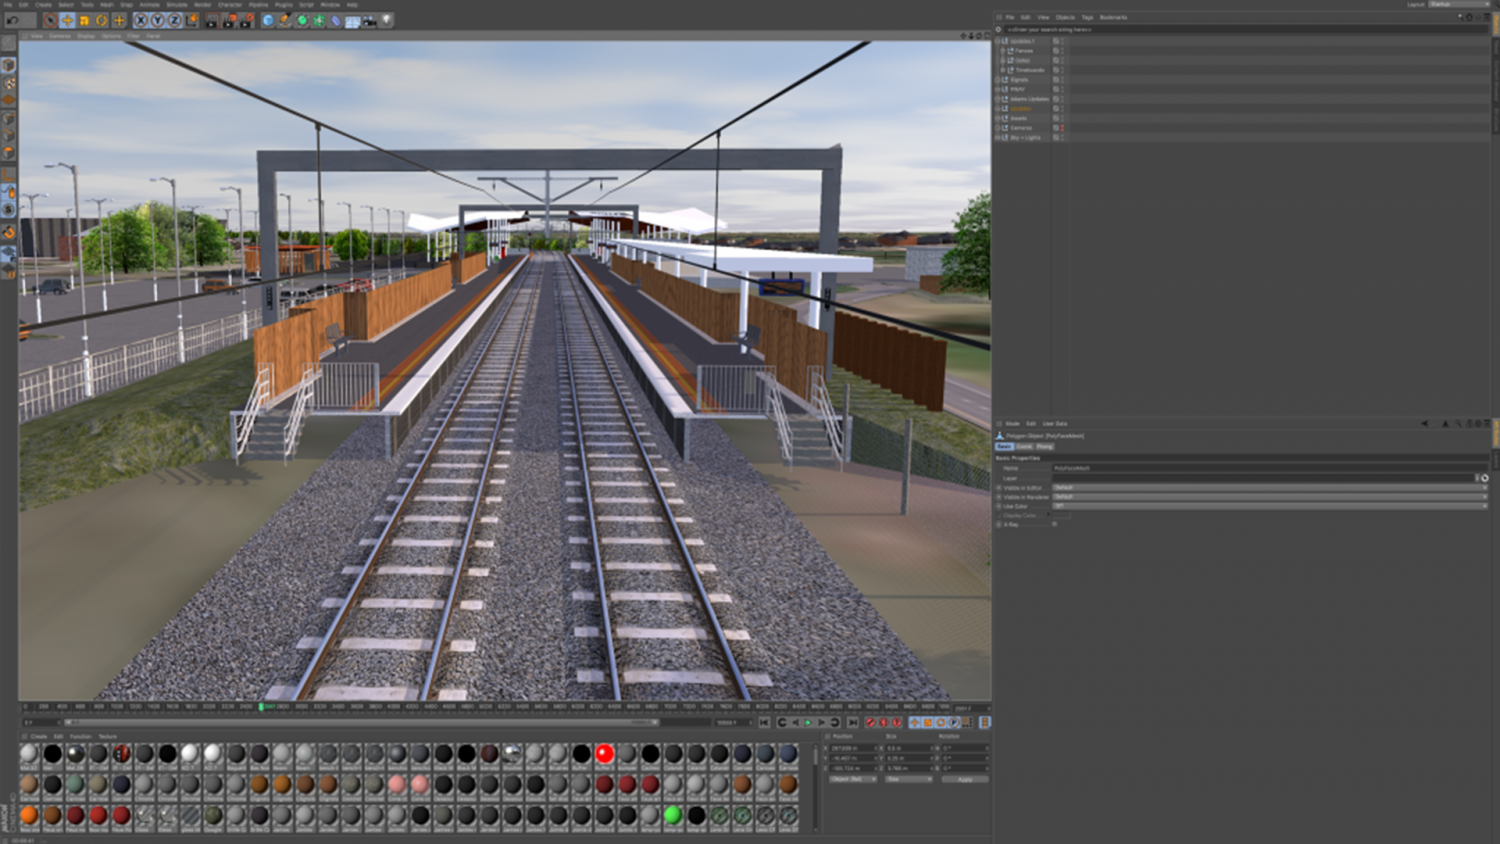This screenshot has height=844, width=1500.
Task: Open the Edit Render Settings icon
Action: tap(245, 19)
